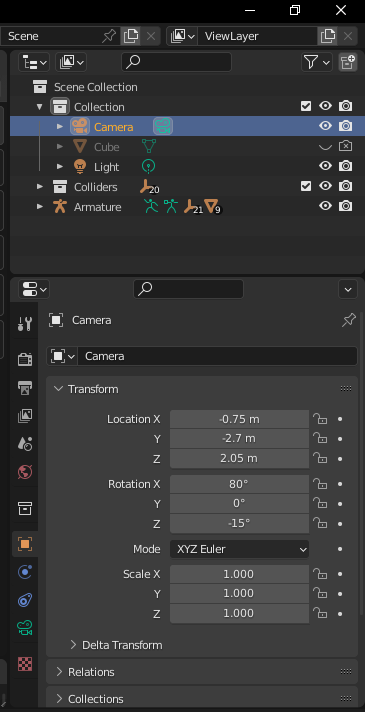The height and width of the screenshot is (712, 365).
Task: Open the outliner filter dropdown
Action: click(316, 62)
